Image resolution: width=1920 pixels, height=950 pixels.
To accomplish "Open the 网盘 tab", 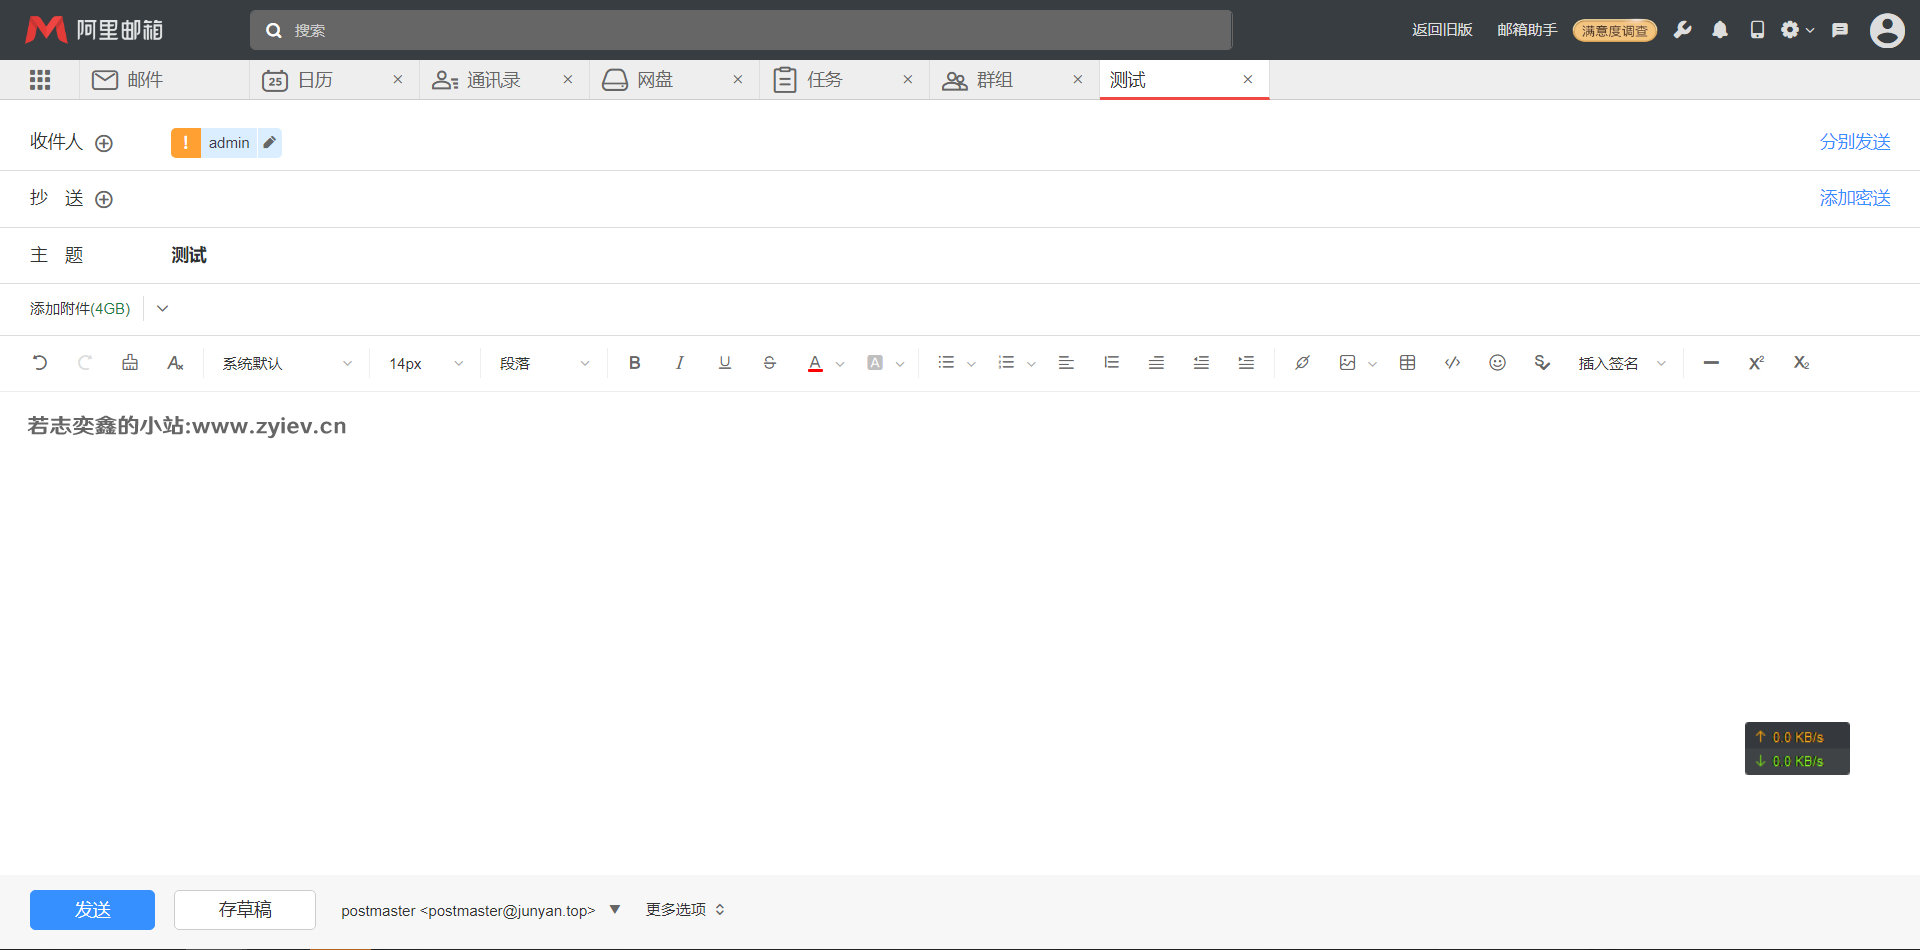I will [x=655, y=80].
